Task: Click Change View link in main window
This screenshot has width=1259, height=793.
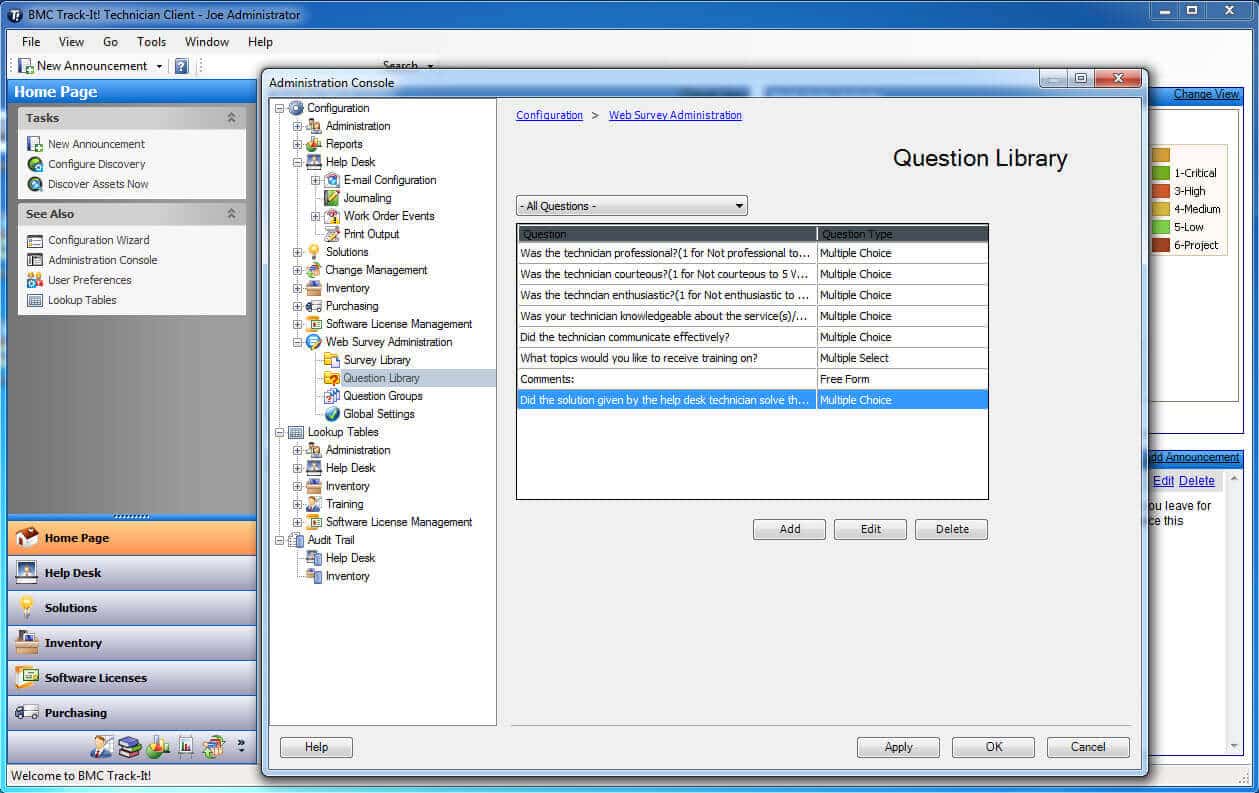Action: (1206, 94)
